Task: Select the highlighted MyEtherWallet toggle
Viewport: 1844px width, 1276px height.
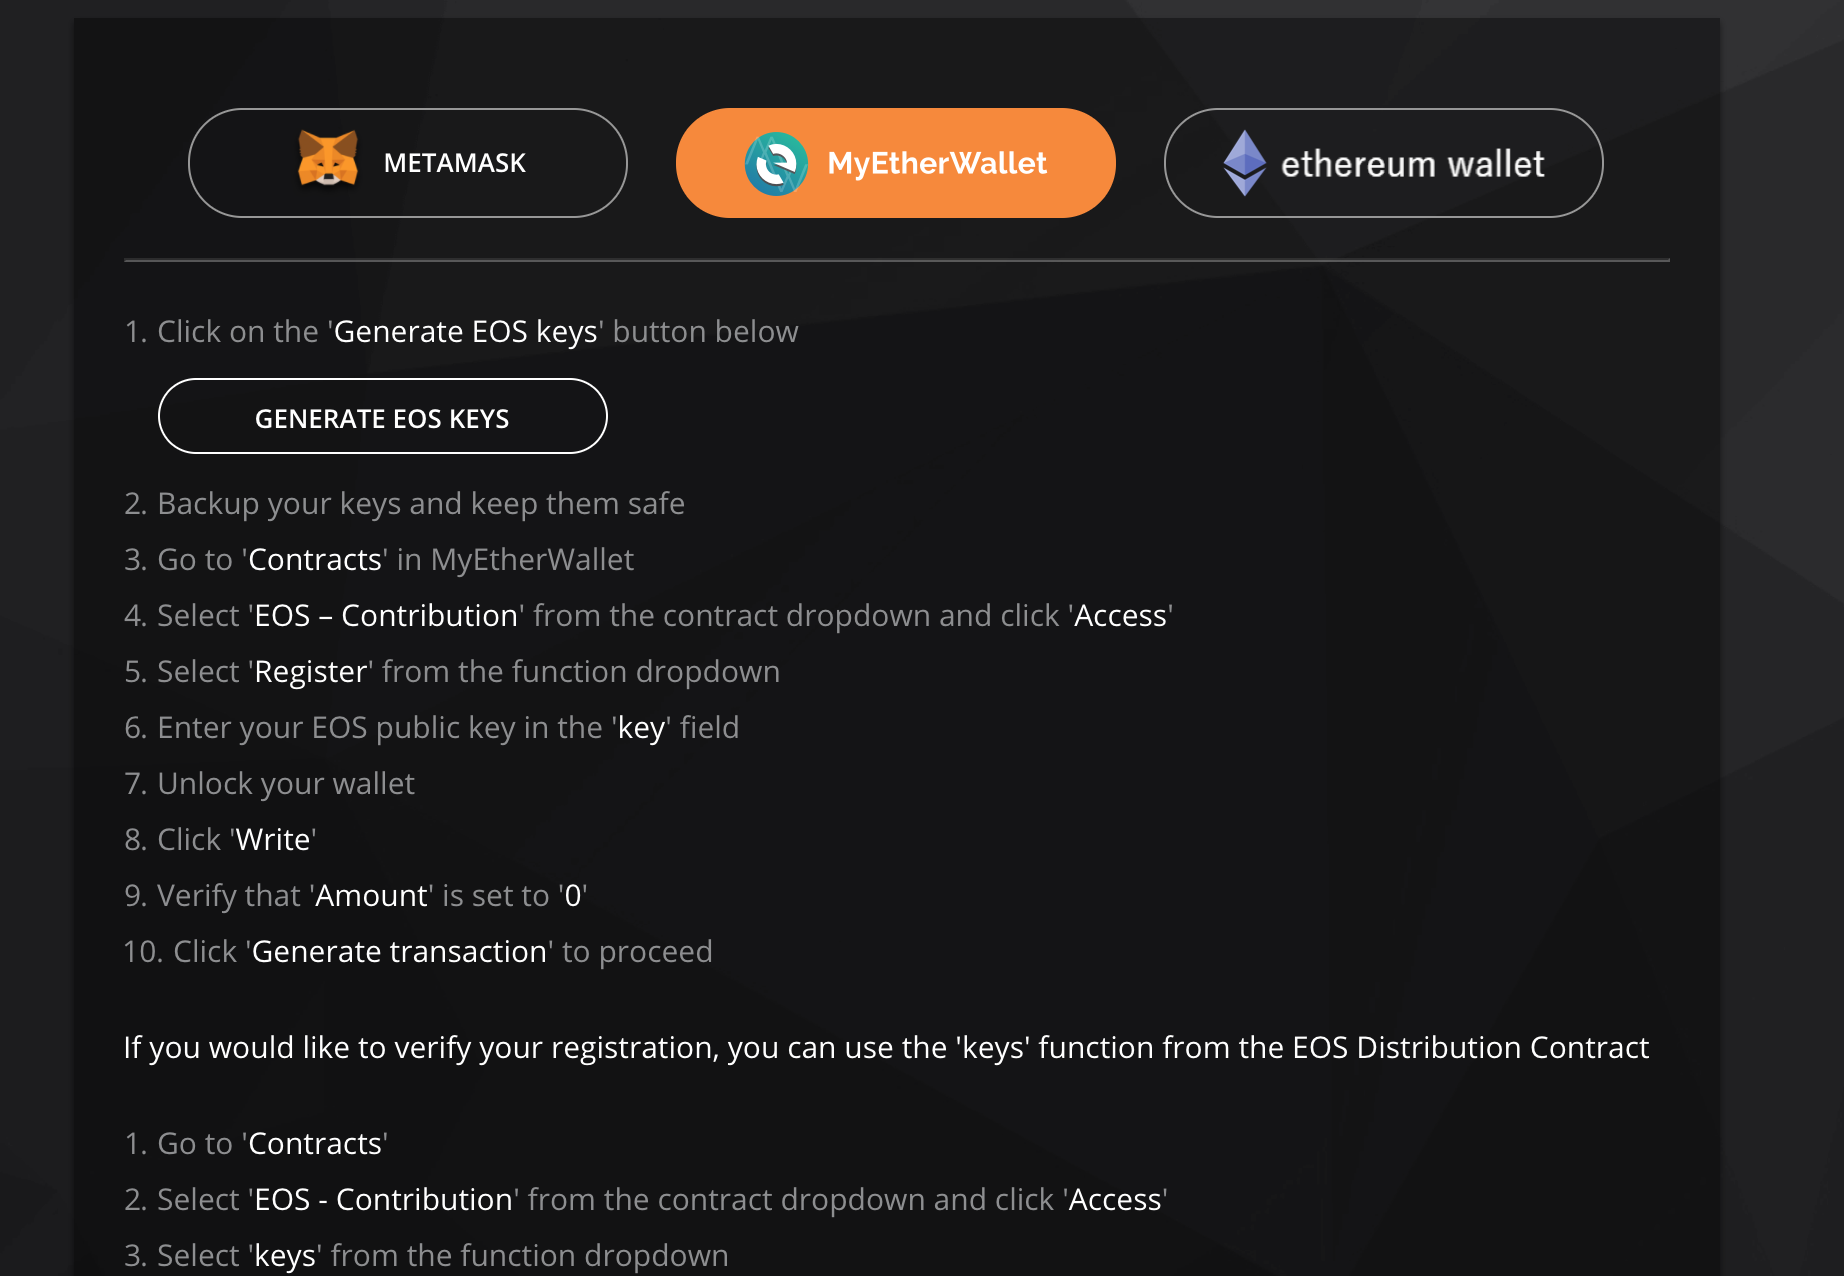Action: click(x=895, y=162)
